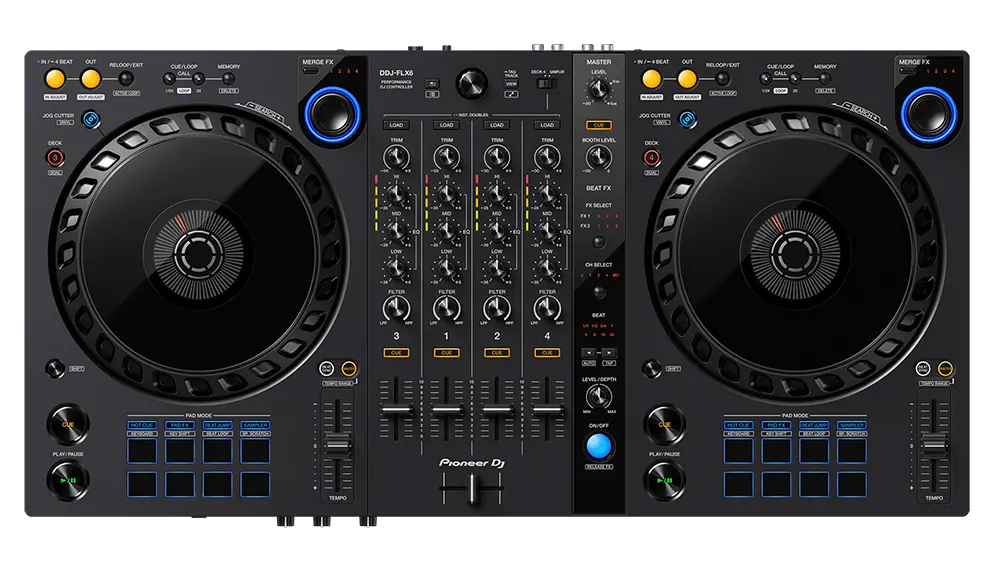Touch the left deck jog wheel center
This screenshot has width=1000, height=569.
click(198, 254)
